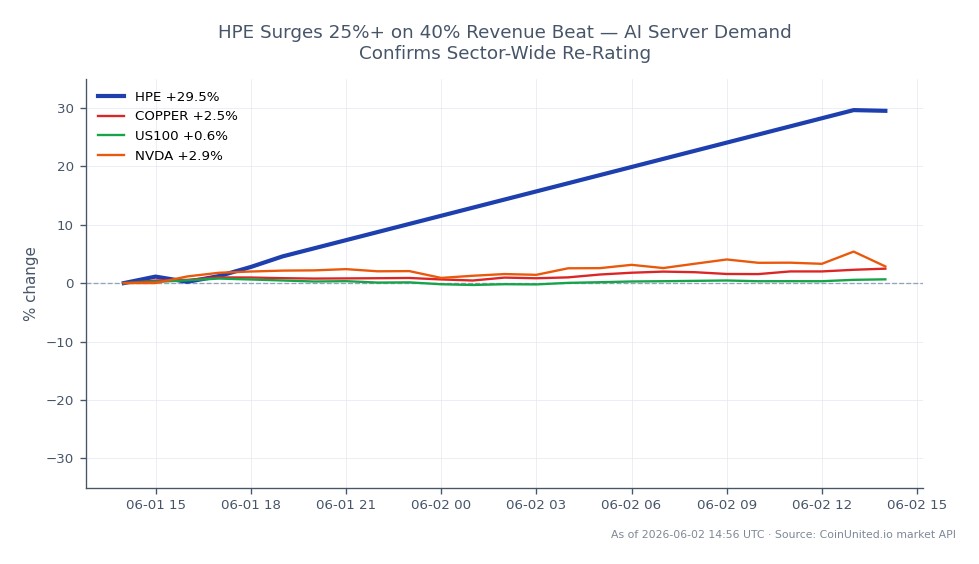The image size is (979, 564).
Task: Click the y-axis tick label '30'
Action: tap(66, 109)
